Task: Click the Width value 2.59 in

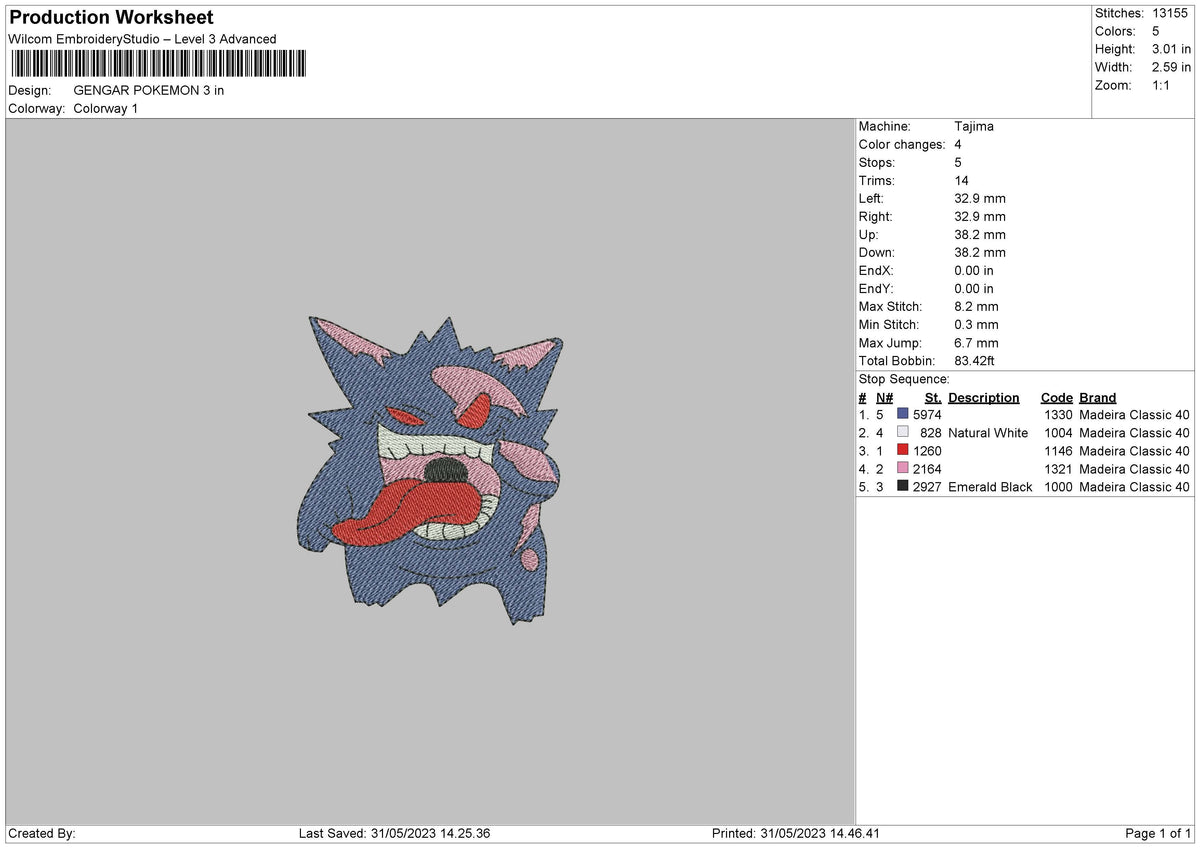Action: pos(1171,67)
